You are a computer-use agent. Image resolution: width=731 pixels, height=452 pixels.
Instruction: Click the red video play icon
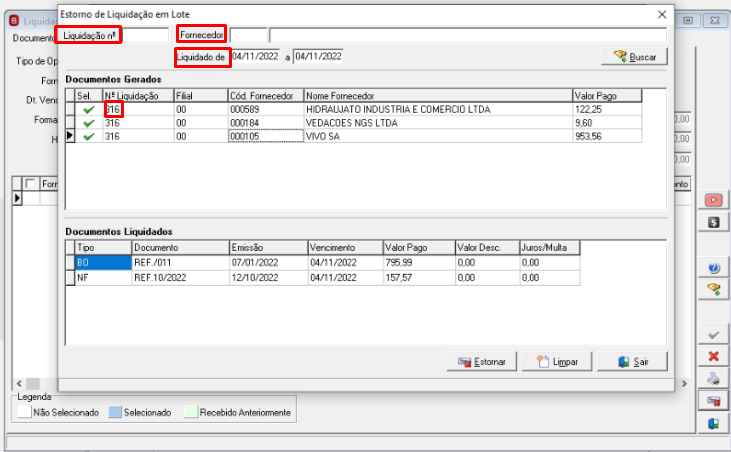[713, 200]
